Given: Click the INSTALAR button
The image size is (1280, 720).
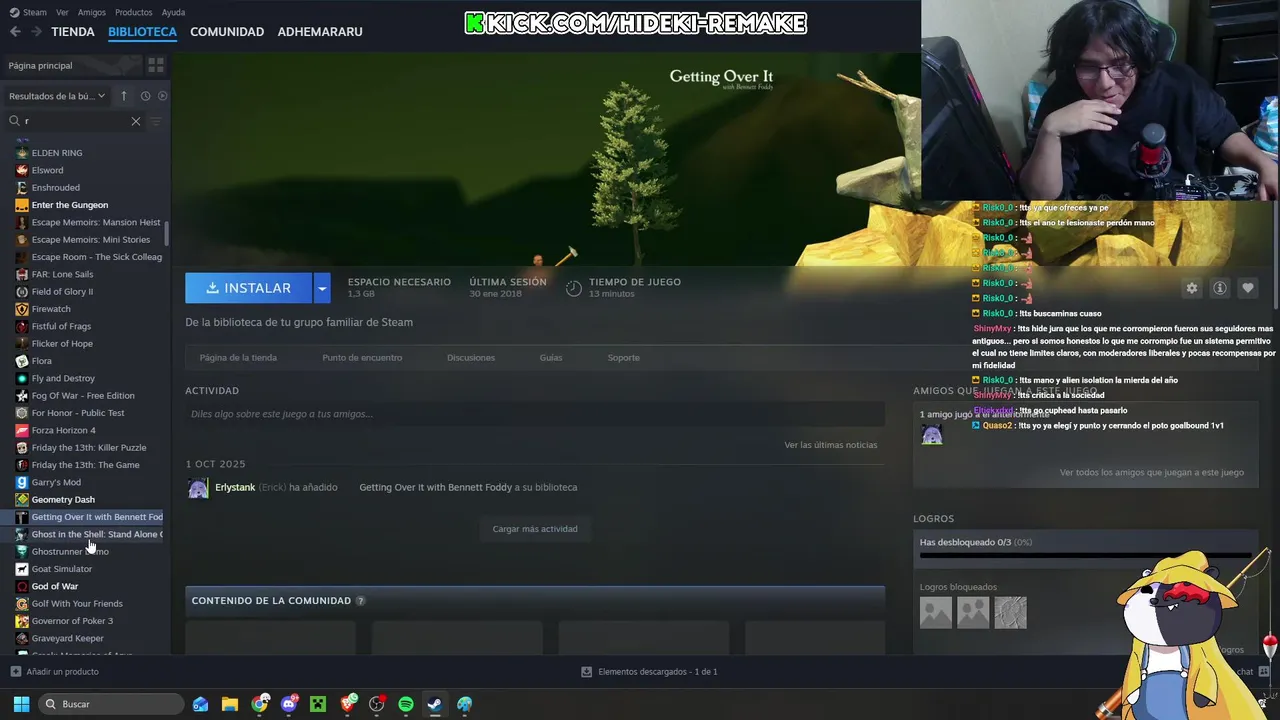Looking at the screenshot, I should click(x=249, y=288).
